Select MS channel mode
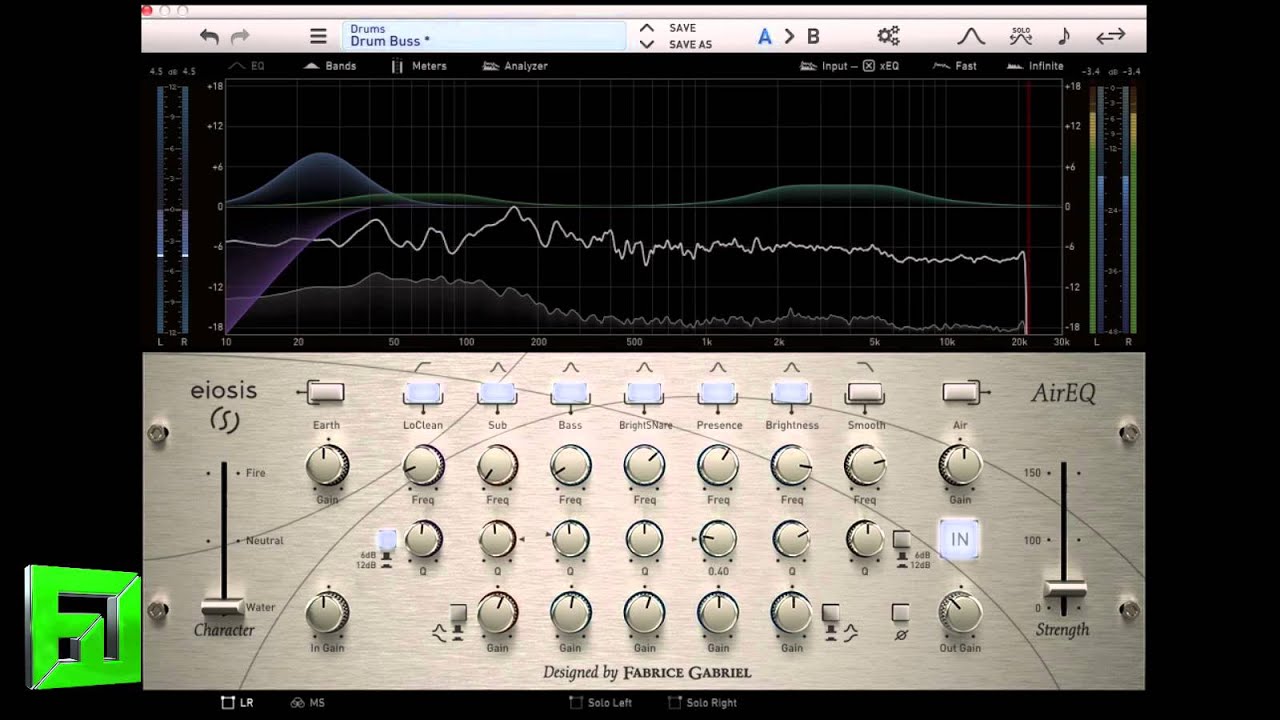 coord(308,703)
